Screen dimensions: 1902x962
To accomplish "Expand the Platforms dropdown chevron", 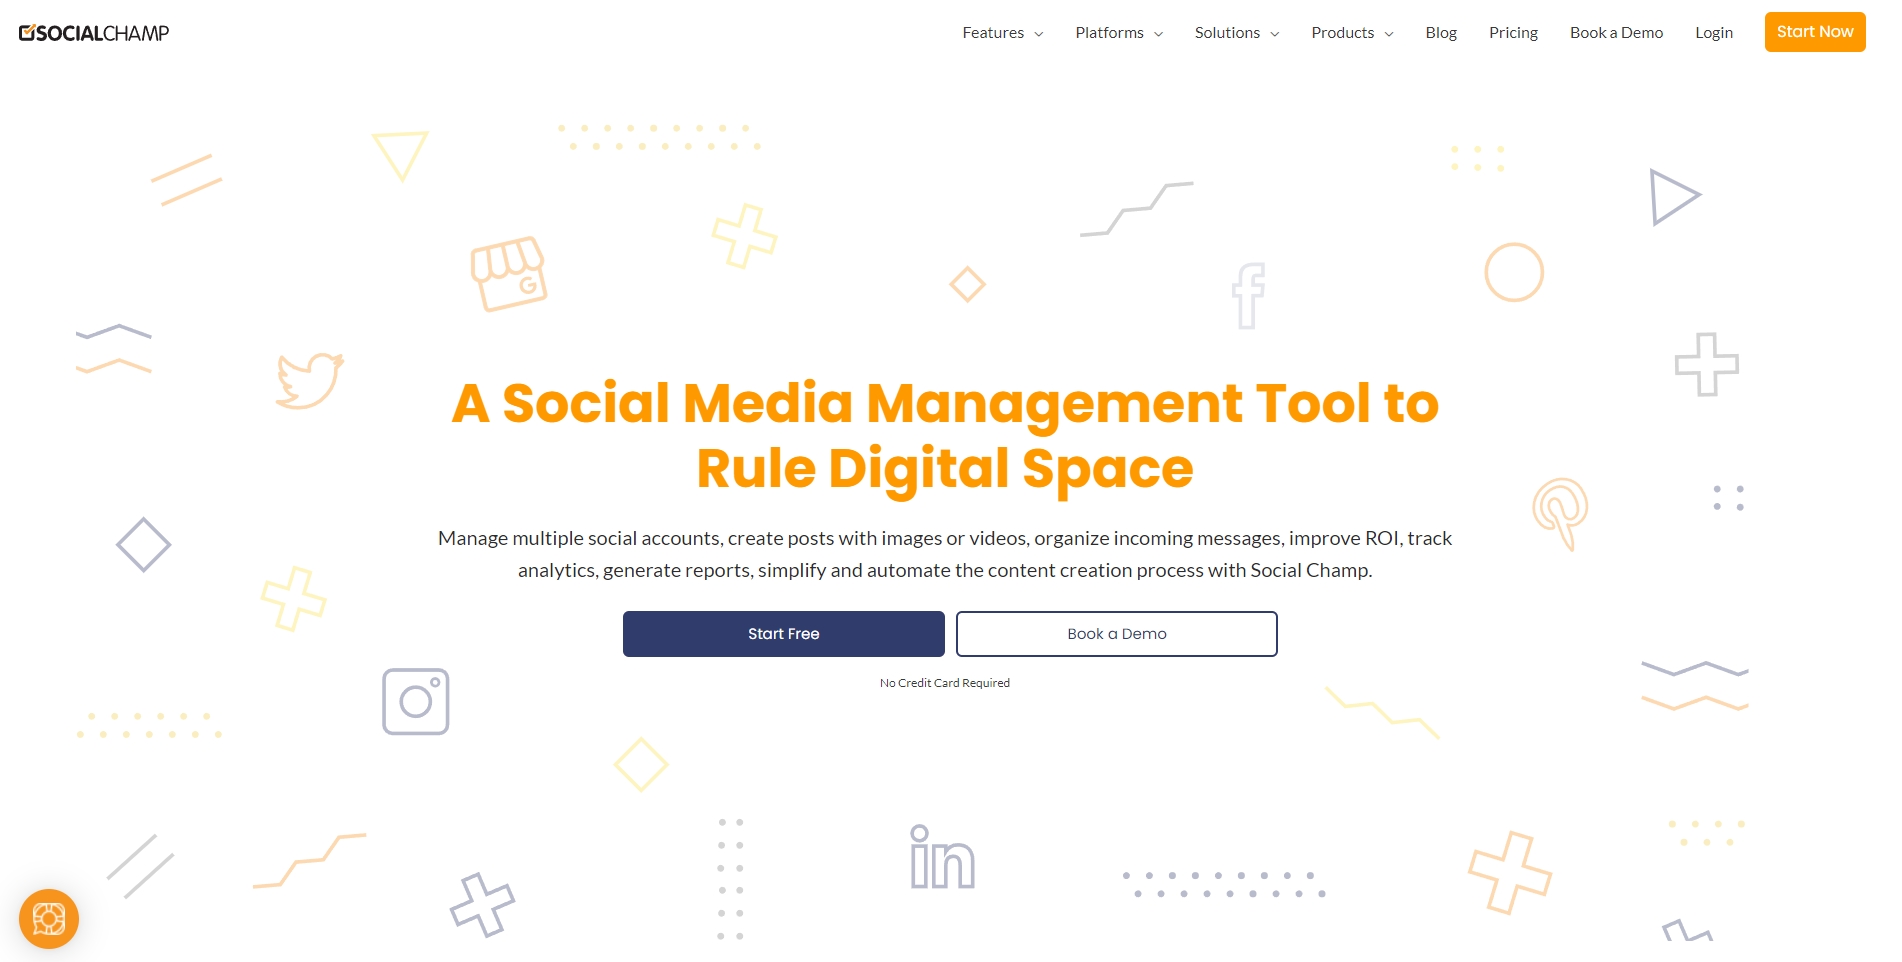I will point(1158,34).
